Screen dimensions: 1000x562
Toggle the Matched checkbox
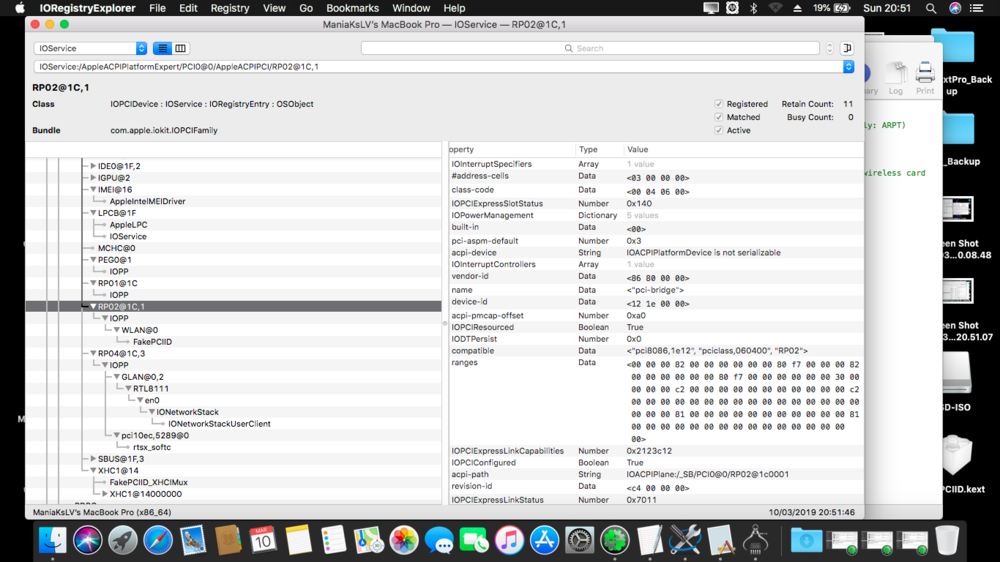(x=719, y=117)
